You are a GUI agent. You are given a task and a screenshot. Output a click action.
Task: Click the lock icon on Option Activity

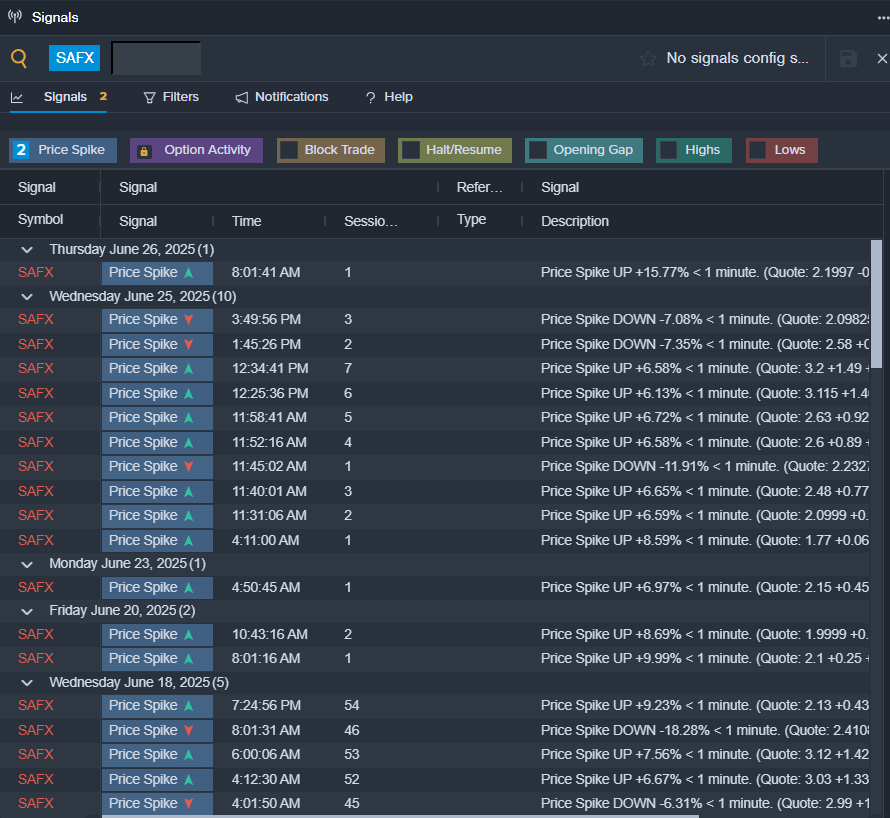[144, 151]
